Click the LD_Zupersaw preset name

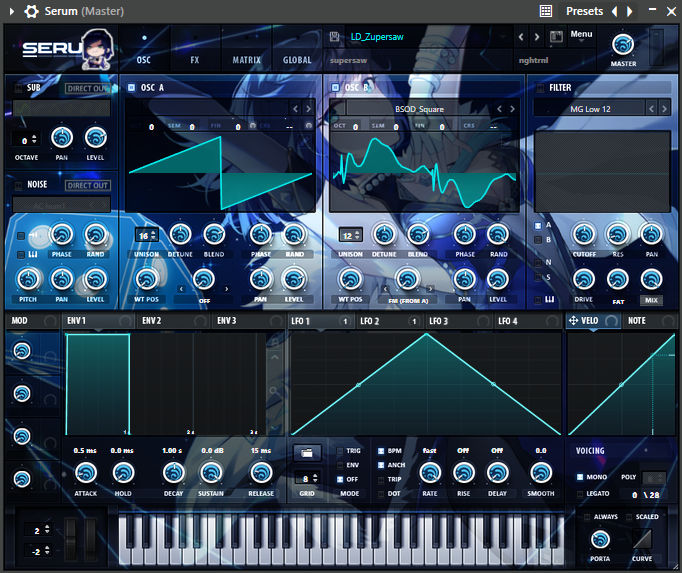tap(377, 37)
